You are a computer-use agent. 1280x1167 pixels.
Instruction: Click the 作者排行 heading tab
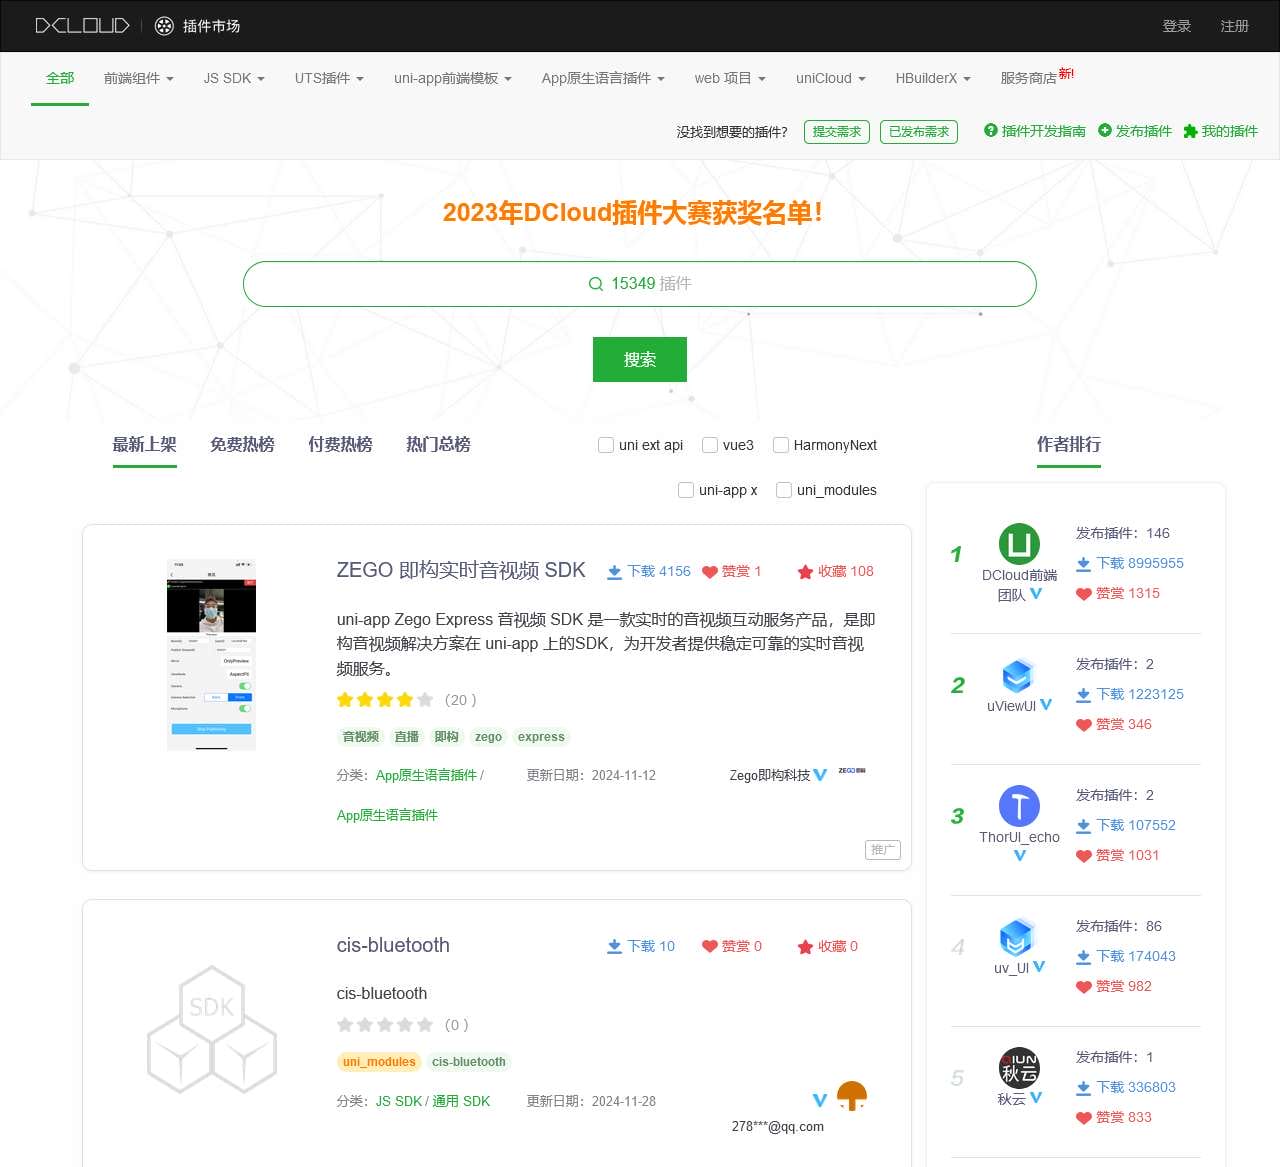[x=1069, y=444]
